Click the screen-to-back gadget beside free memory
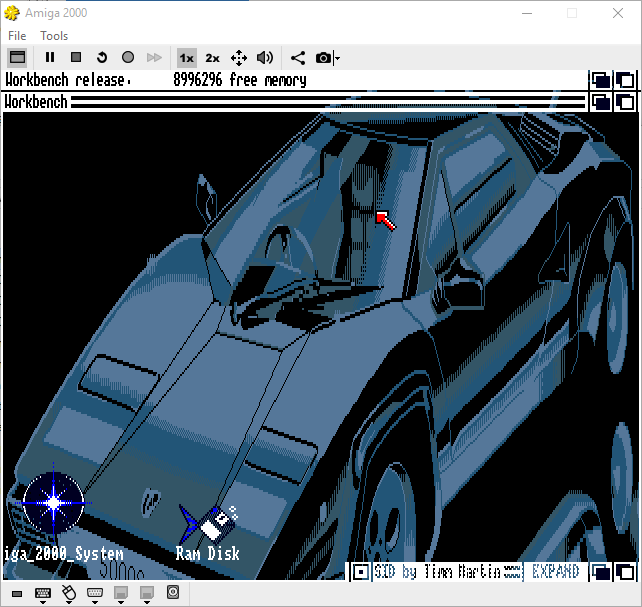 click(x=601, y=80)
